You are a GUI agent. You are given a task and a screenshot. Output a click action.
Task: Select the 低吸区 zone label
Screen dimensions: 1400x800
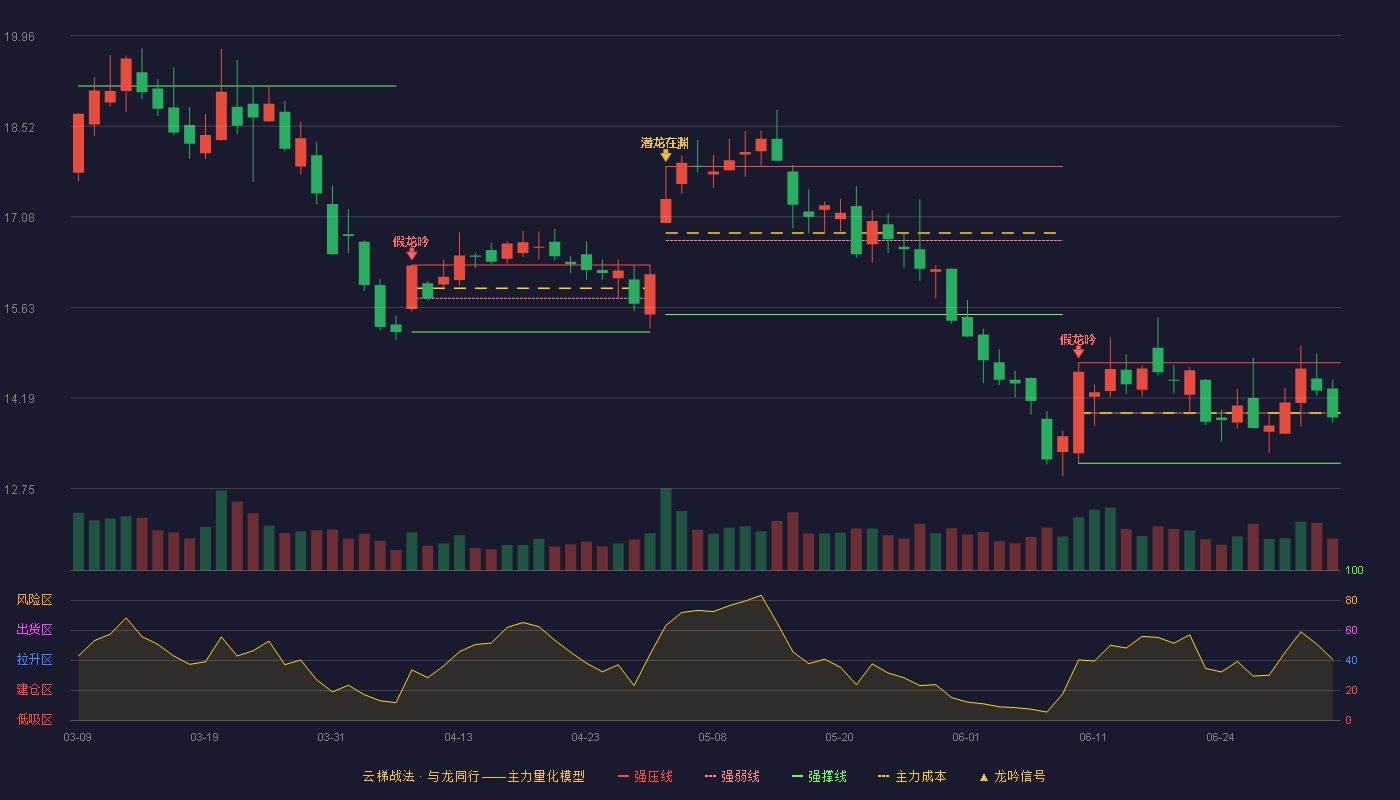pos(34,720)
